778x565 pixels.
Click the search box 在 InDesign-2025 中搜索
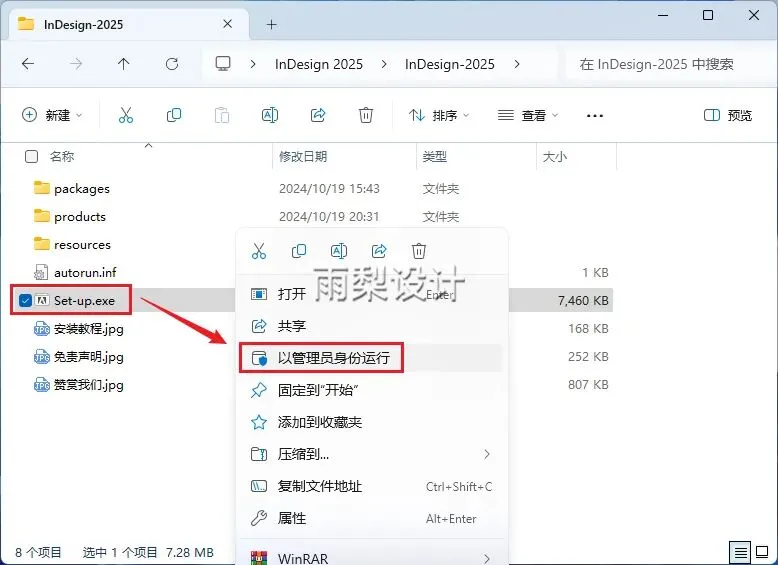(668, 64)
